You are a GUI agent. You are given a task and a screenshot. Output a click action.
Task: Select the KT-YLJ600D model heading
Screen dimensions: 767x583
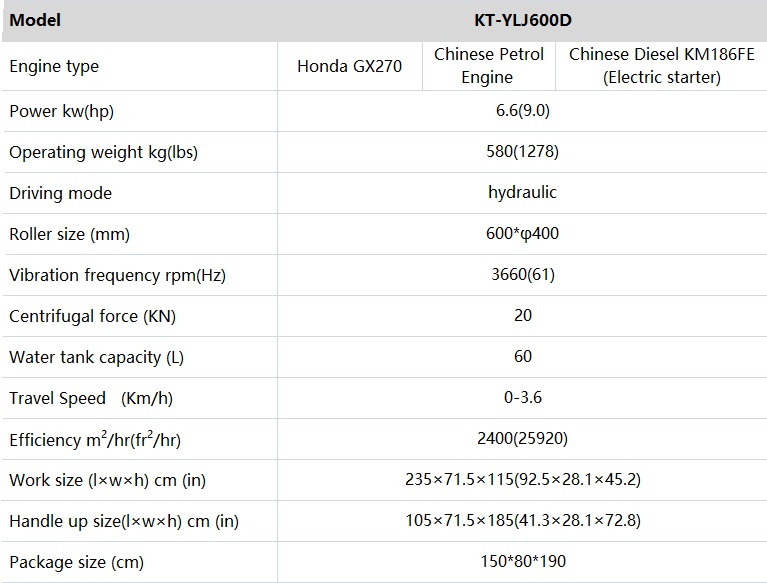pyautogui.click(x=522, y=21)
